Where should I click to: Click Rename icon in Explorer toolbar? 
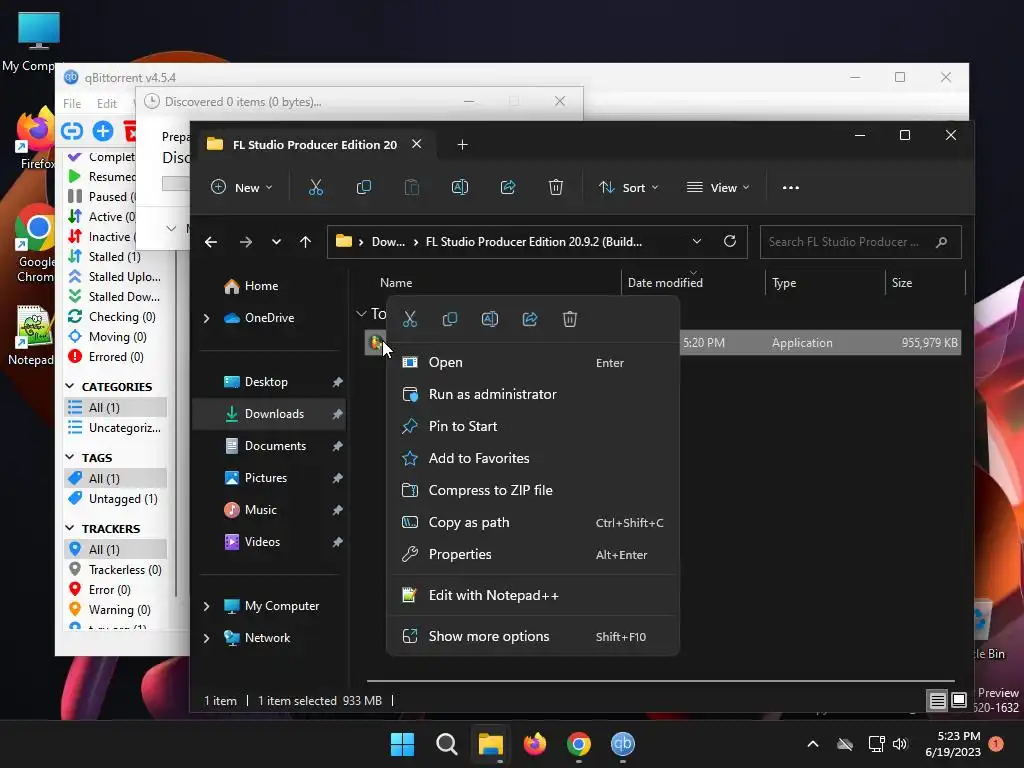(460, 187)
